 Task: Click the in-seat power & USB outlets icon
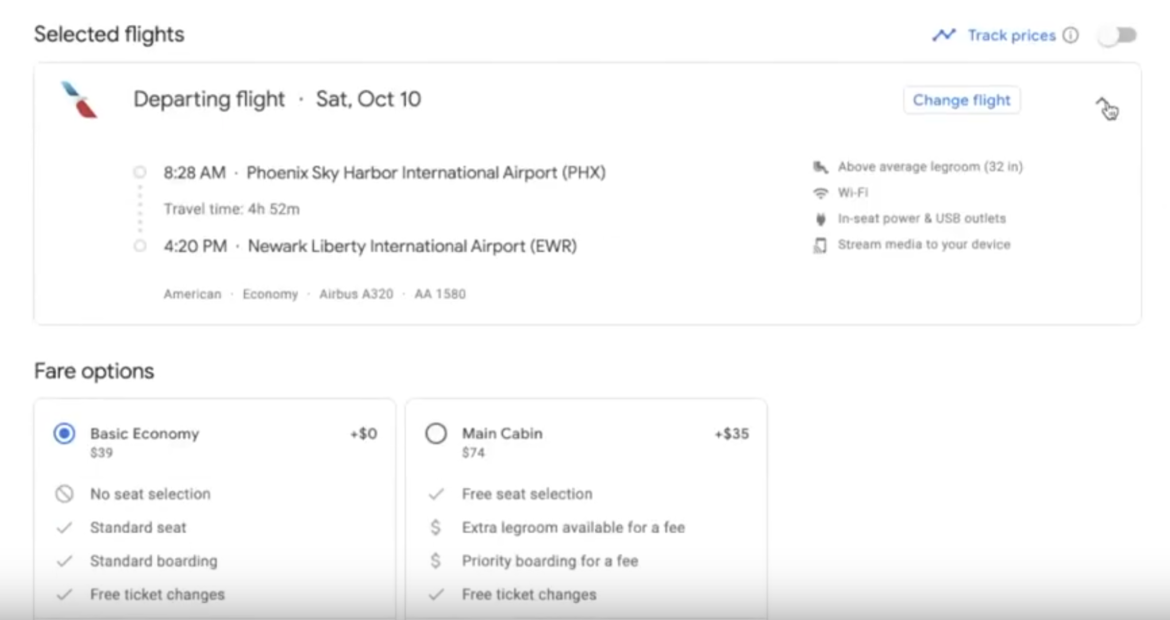tap(822, 218)
